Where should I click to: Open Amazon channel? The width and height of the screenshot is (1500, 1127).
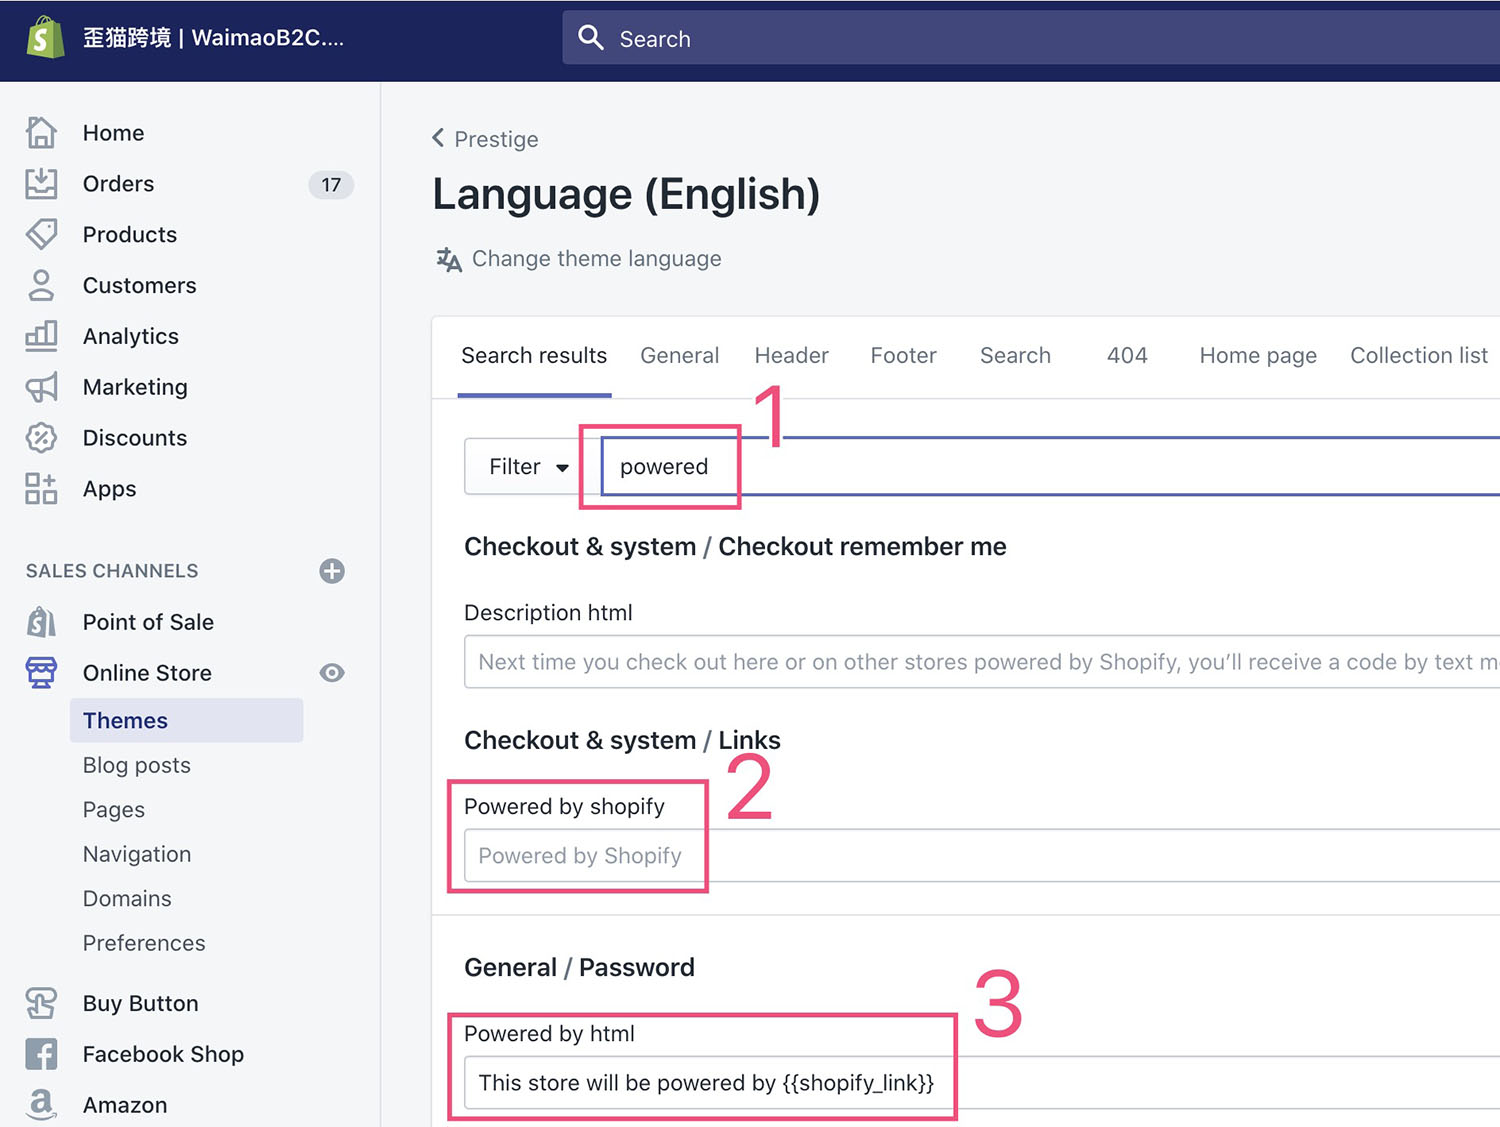(125, 1104)
